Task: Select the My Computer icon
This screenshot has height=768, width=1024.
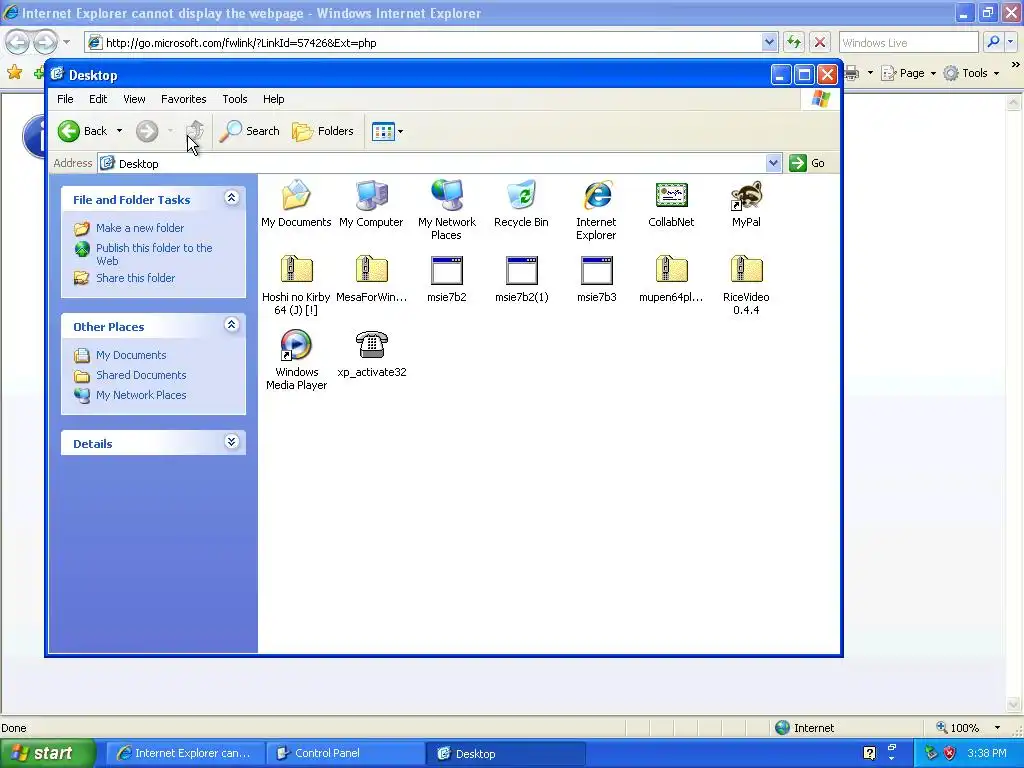Action: pos(371,204)
